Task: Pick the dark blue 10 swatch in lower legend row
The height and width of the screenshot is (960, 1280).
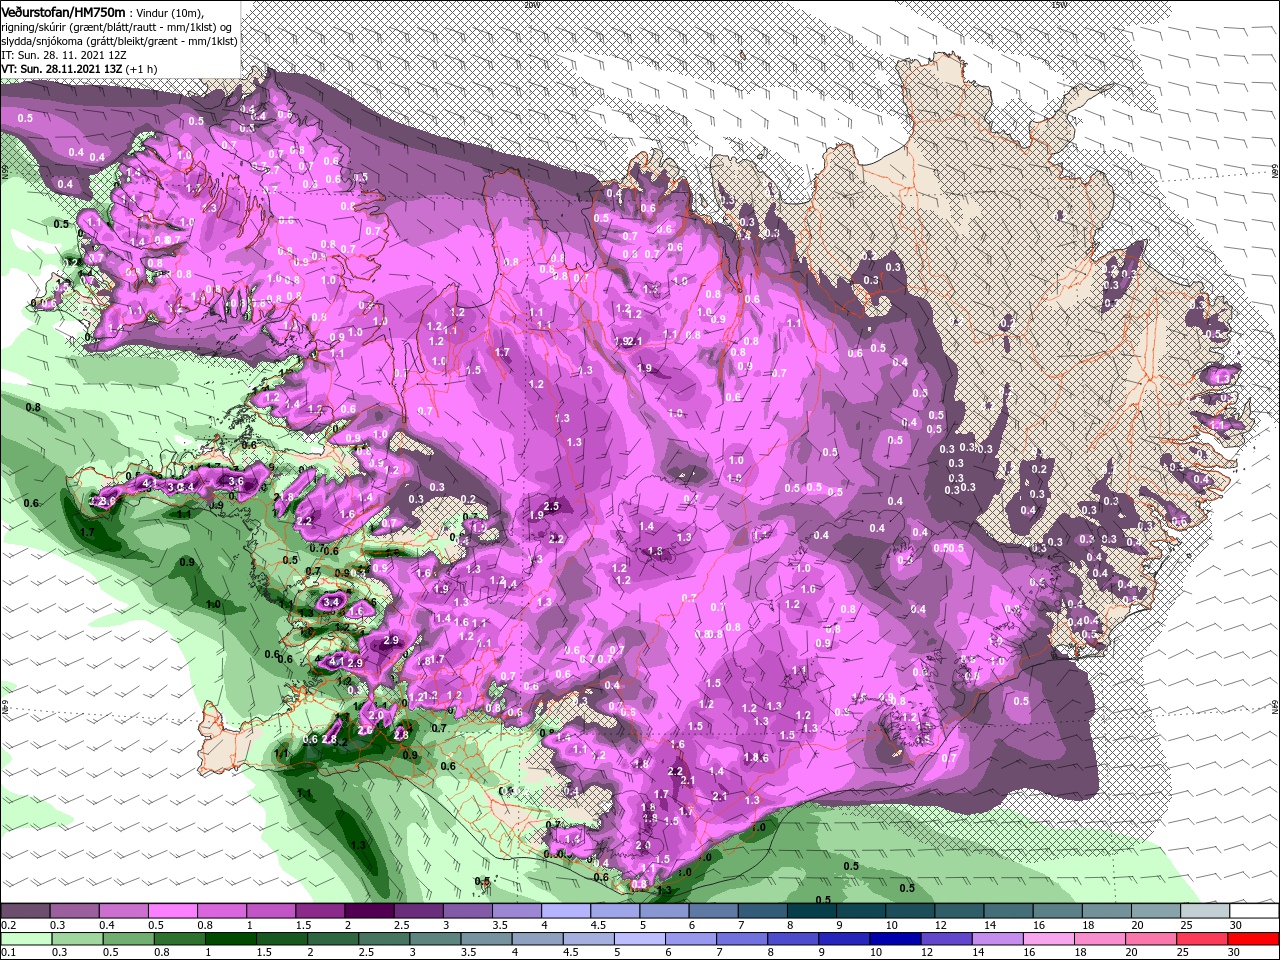Action: 893,939
